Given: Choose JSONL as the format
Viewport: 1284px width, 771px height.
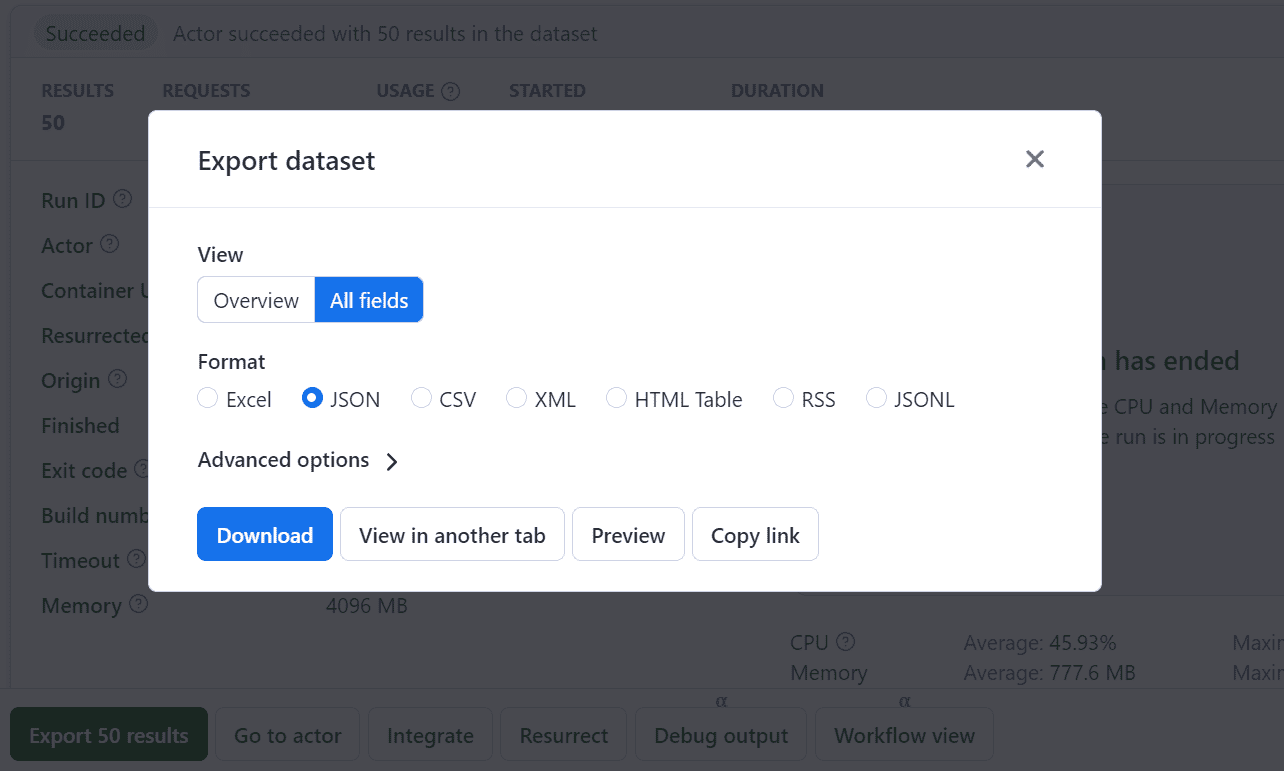Looking at the screenshot, I should tap(876, 398).
